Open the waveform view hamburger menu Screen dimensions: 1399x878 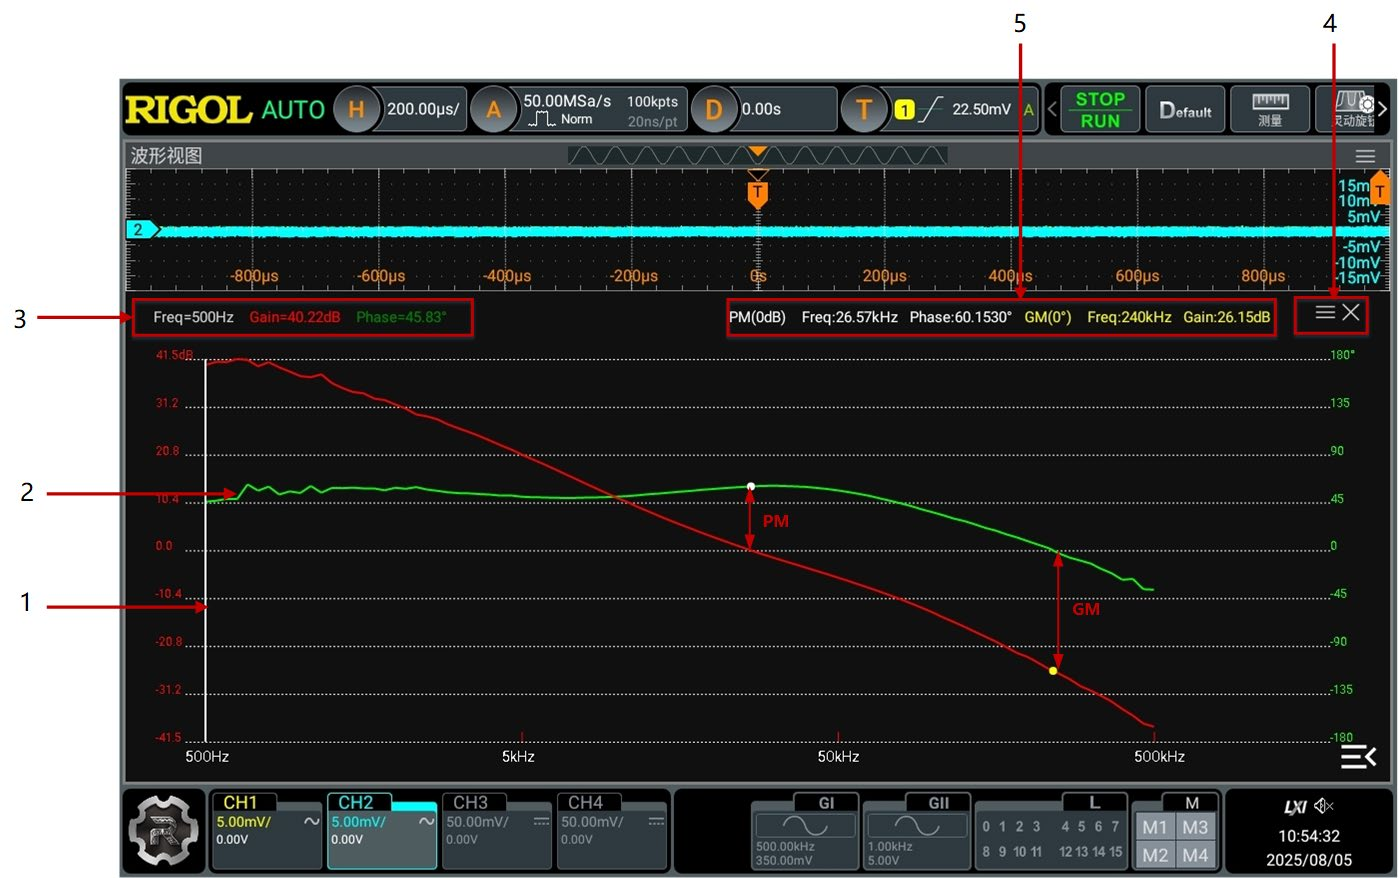[x=1365, y=156]
